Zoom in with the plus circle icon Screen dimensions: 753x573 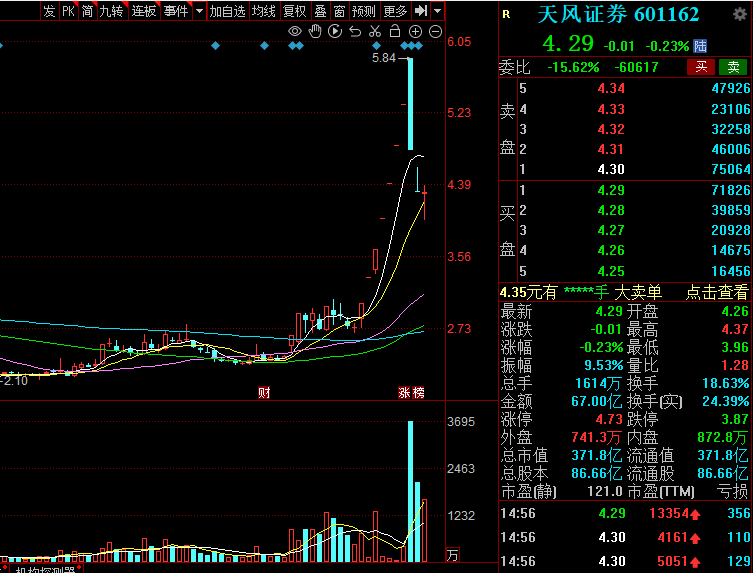(x=415, y=32)
